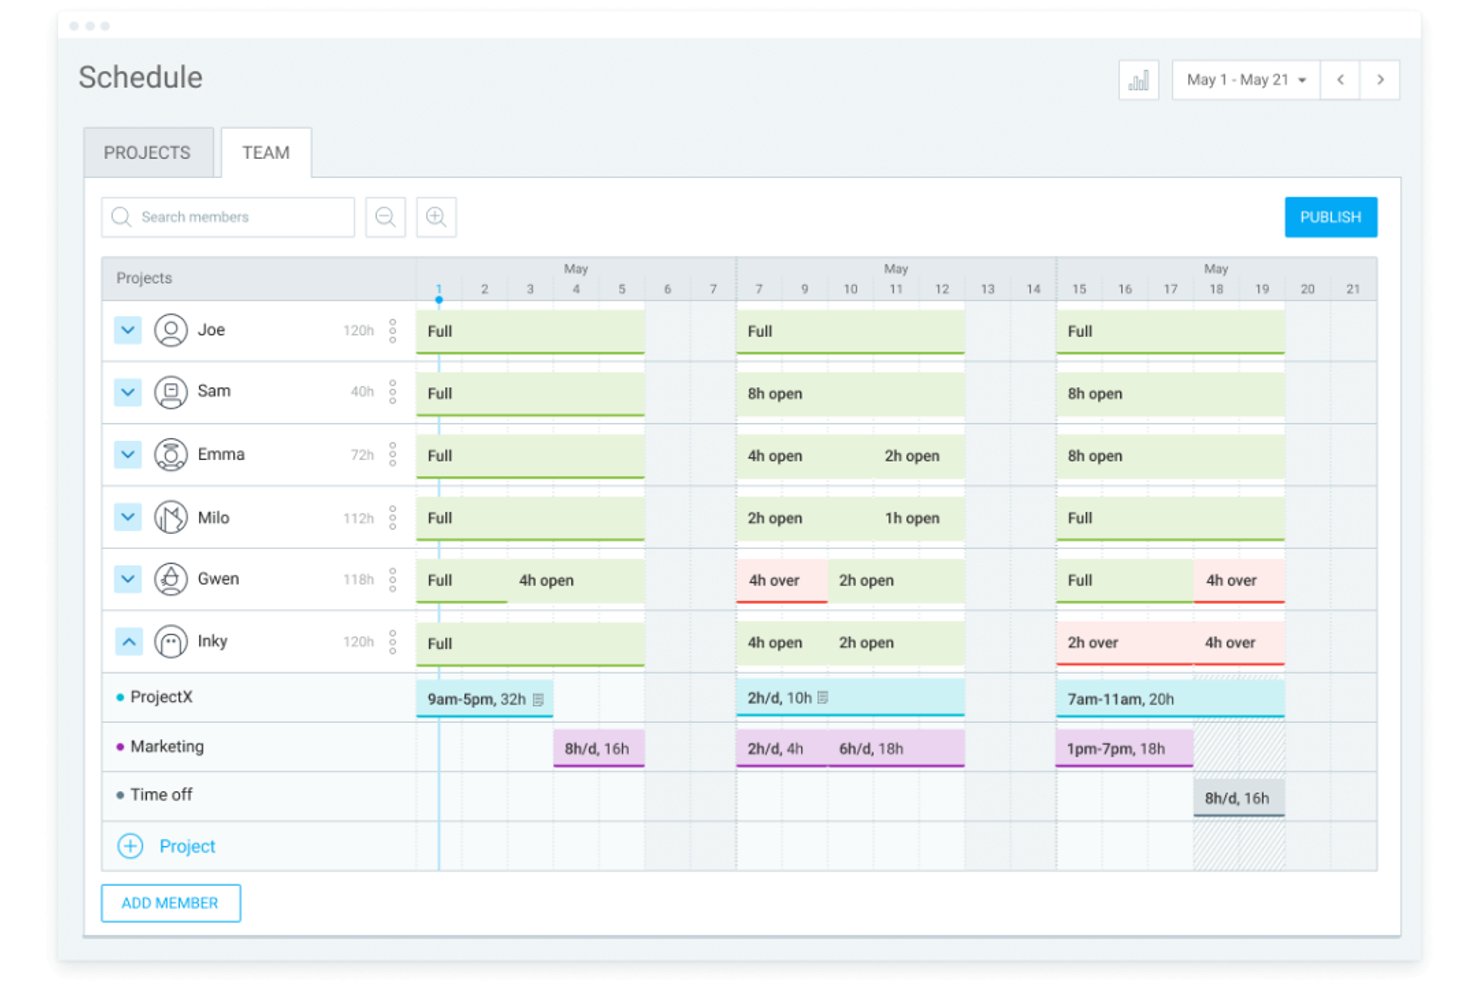
Task: Click Emma's avatar icon
Action: coord(171,455)
